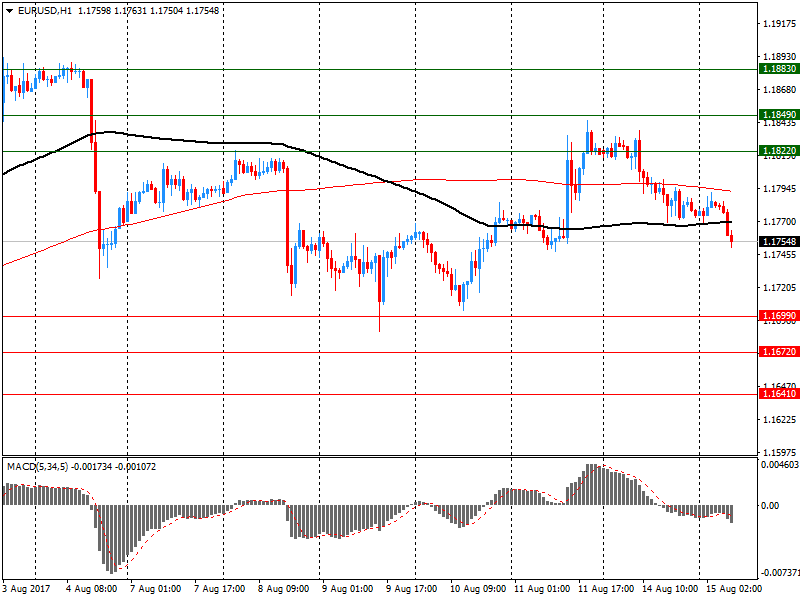This screenshot has height=600, width=800.
Task: Select the 15 Aug 02:00 time axis label
Action: [733, 589]
